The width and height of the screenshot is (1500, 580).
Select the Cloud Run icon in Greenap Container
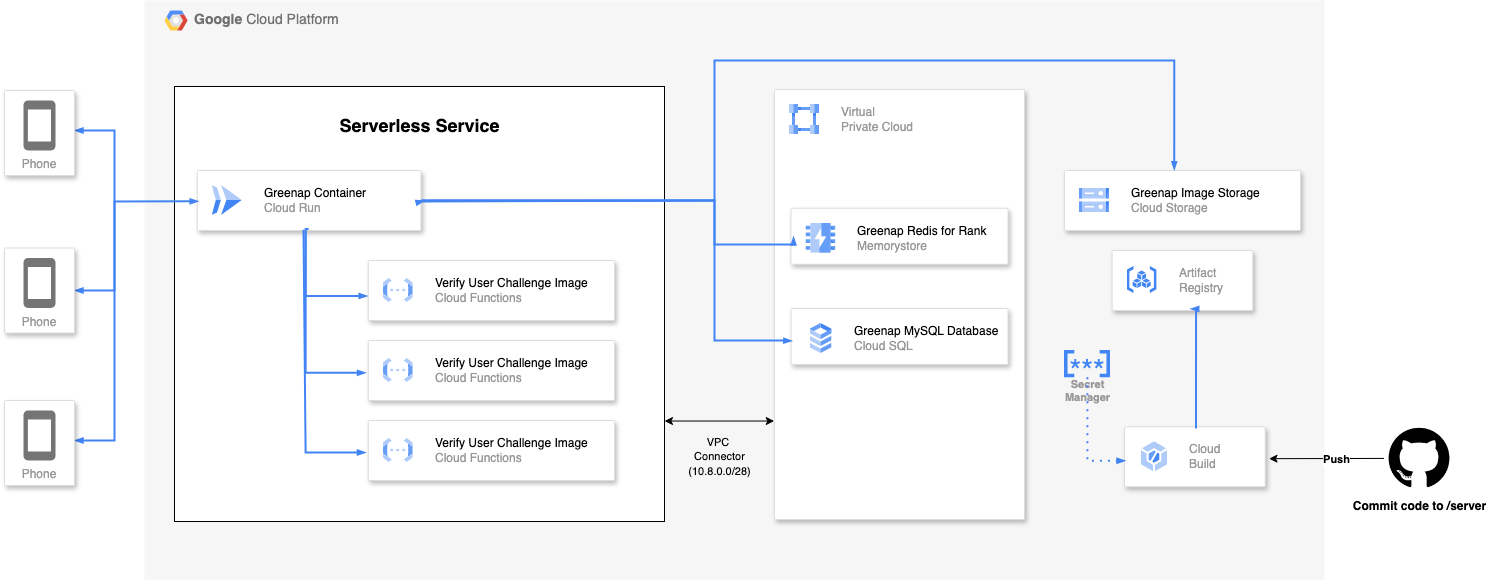click(227, 201)
